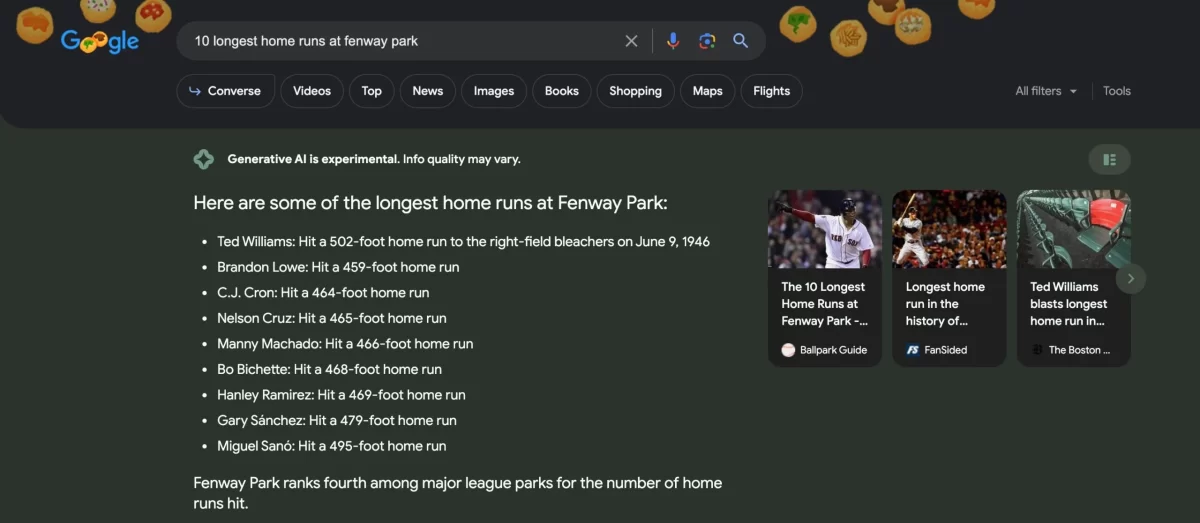Click the Ballpark Guide source icon
The width and height of the screenshot is (1200, 523).
pos(788,350)
